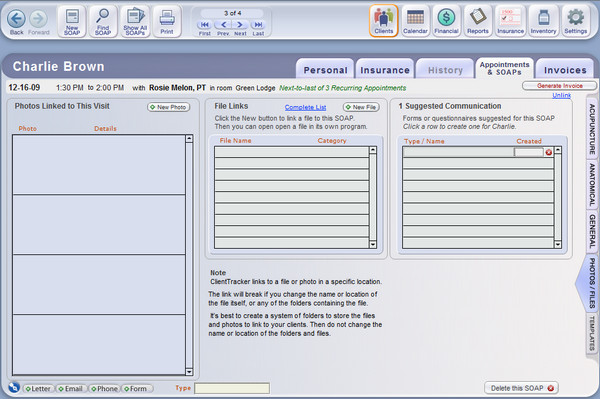Viewport: 600px width, 399px height.
Task: Go to Prev record
Action: click(x=223, y=25)
